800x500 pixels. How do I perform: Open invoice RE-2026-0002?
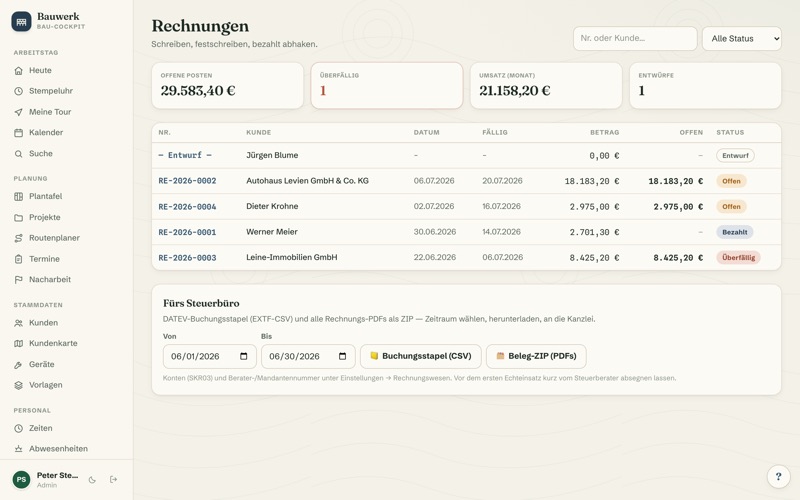click(187, 181)
